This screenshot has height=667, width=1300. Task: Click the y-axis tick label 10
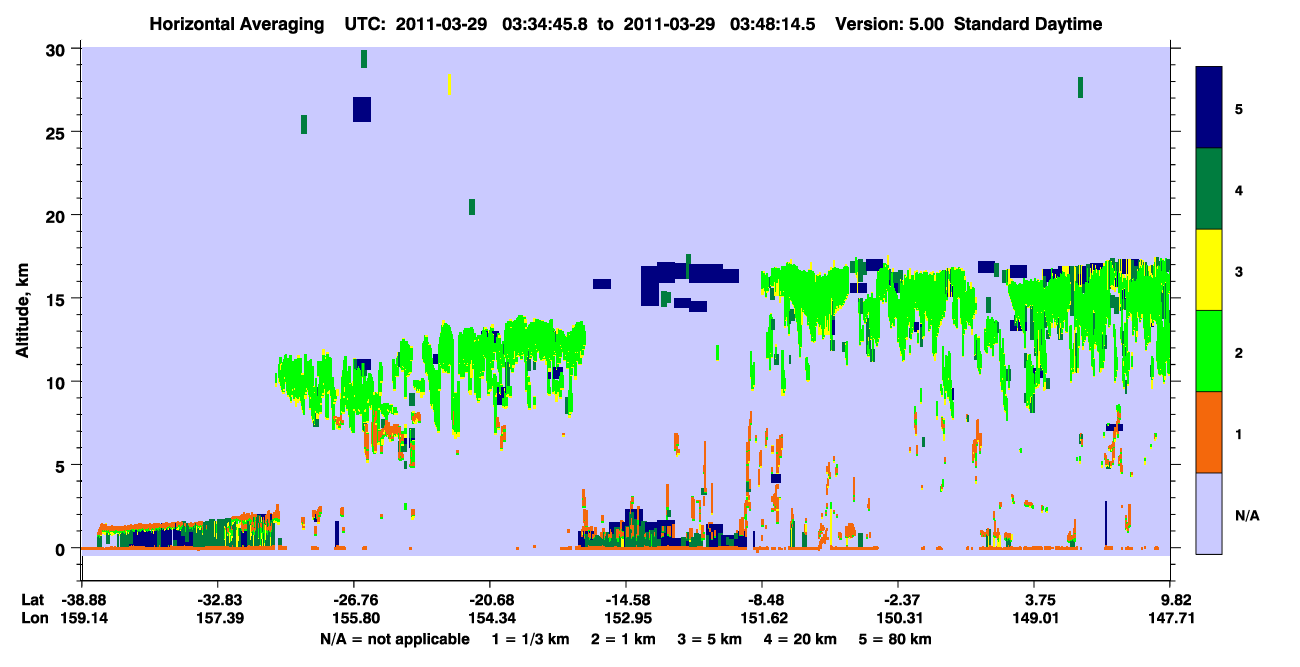58,382
